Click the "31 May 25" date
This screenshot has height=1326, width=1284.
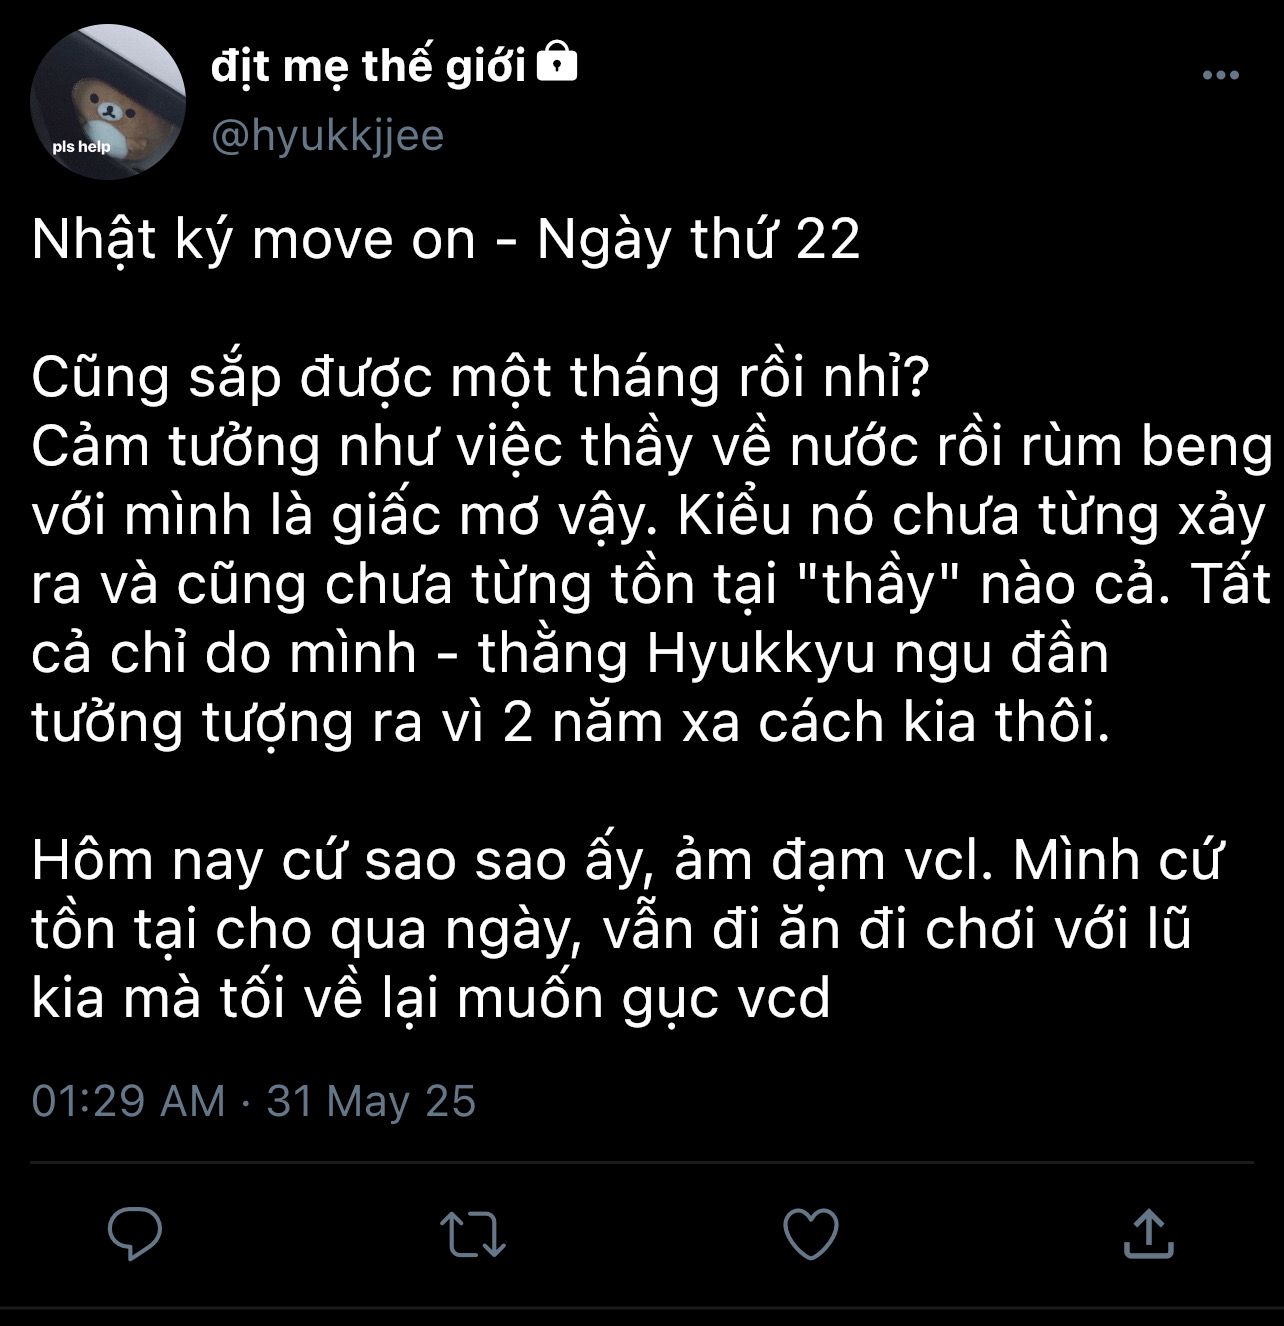coord(371,1101)
